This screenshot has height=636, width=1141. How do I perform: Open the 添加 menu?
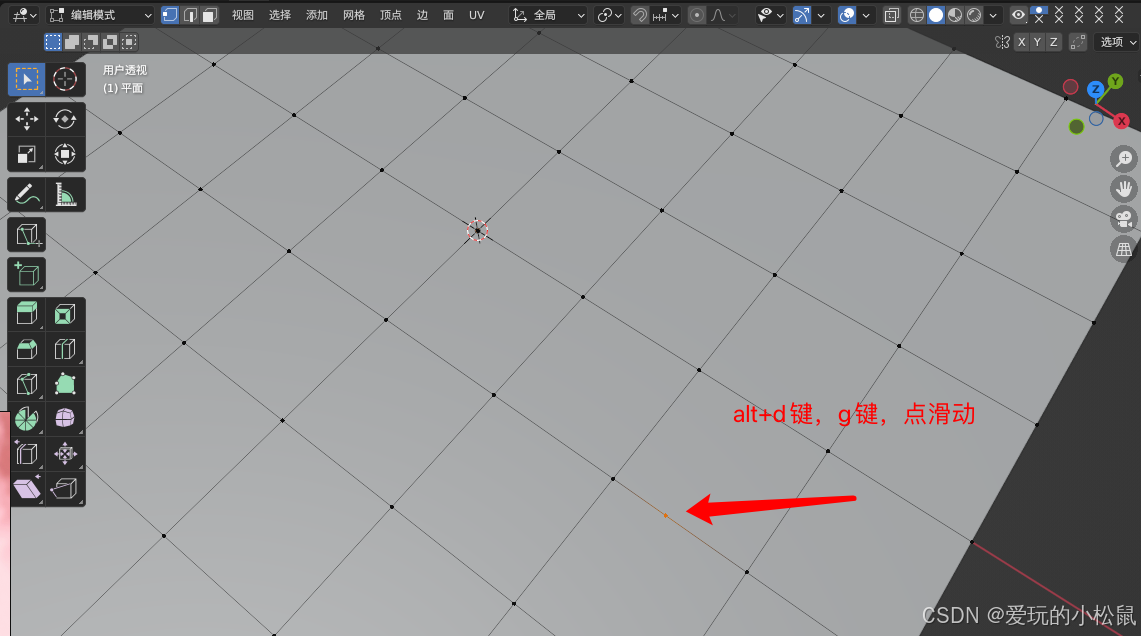click(x=317, y=15)
